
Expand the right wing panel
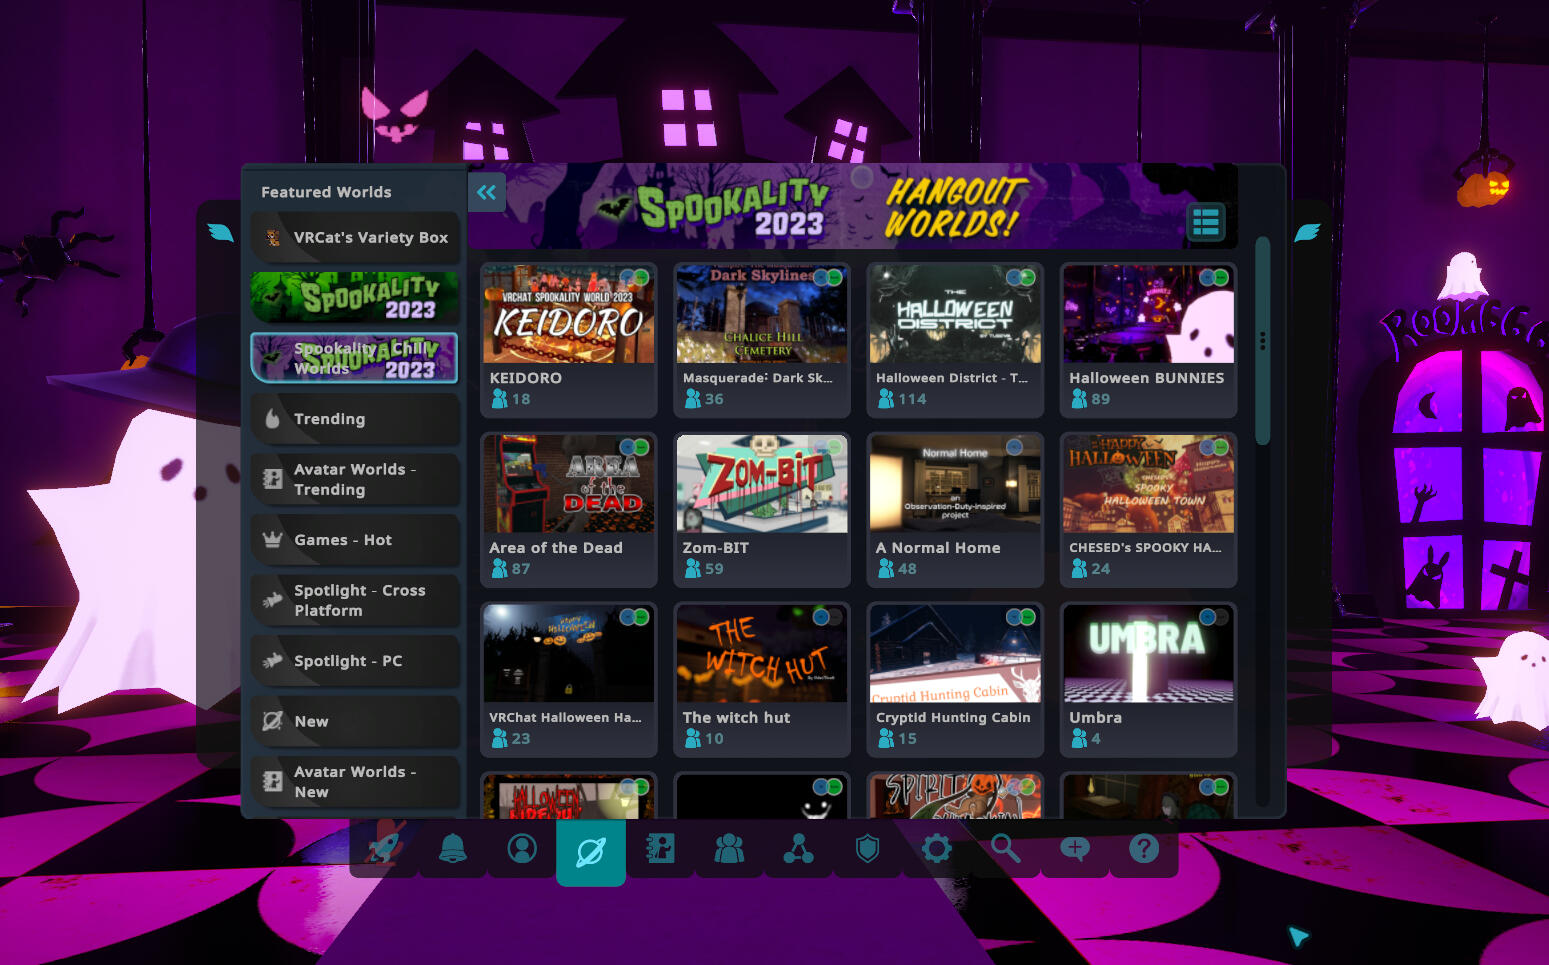[x=1306, y=233]
